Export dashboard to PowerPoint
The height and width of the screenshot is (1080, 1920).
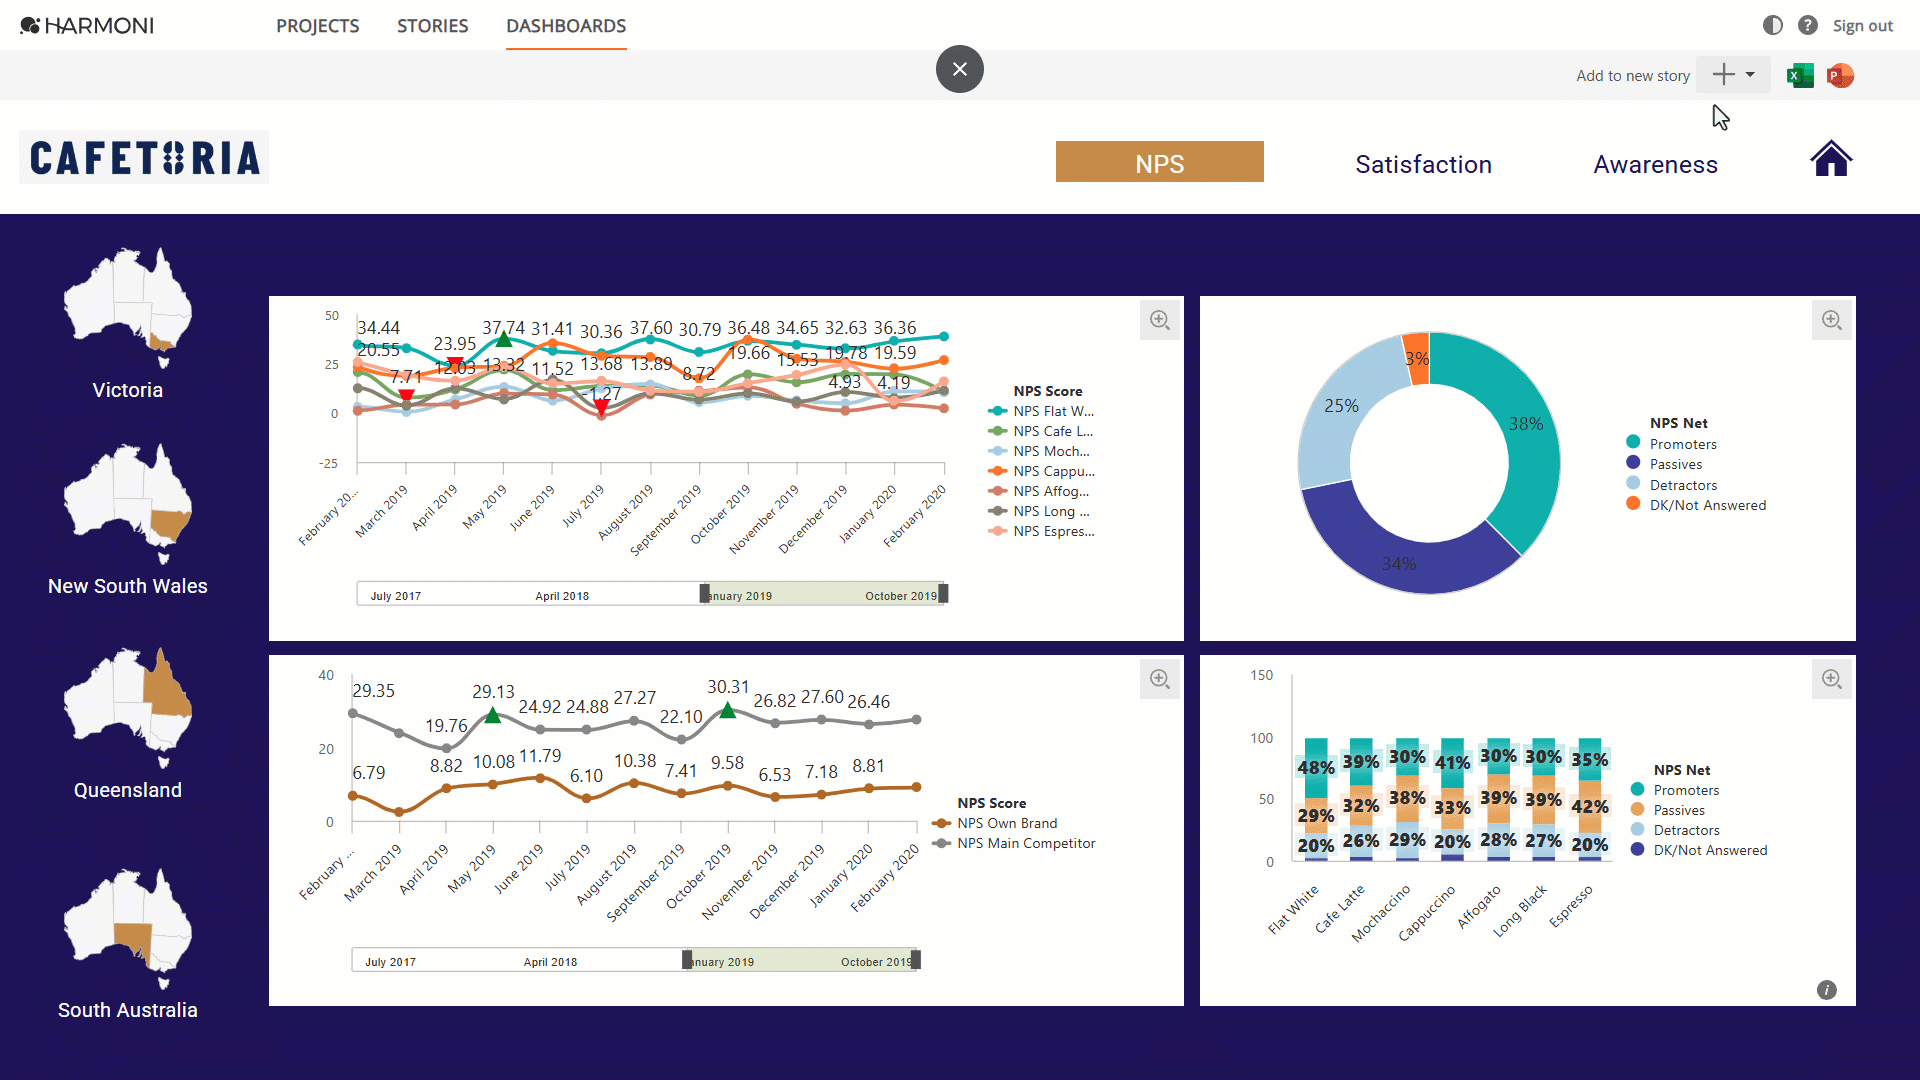coord(1840,75)
